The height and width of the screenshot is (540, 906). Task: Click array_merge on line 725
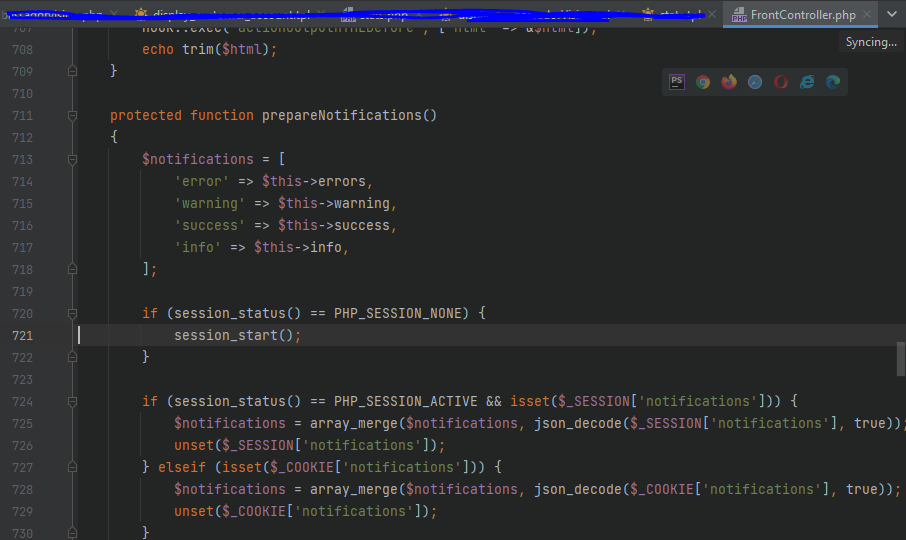354,423
